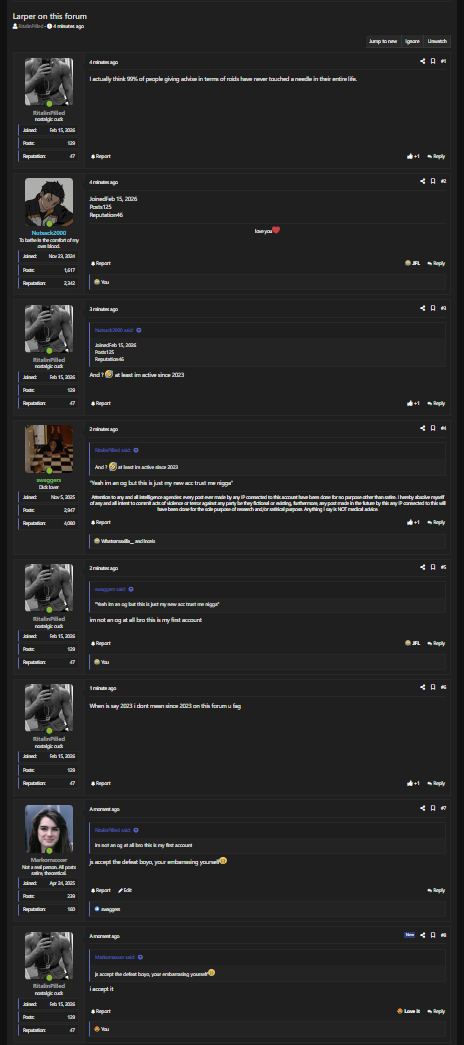Toggle the JFL reaction on post #2
Viewport: 464px width, 1045px height.
(412, 263)
